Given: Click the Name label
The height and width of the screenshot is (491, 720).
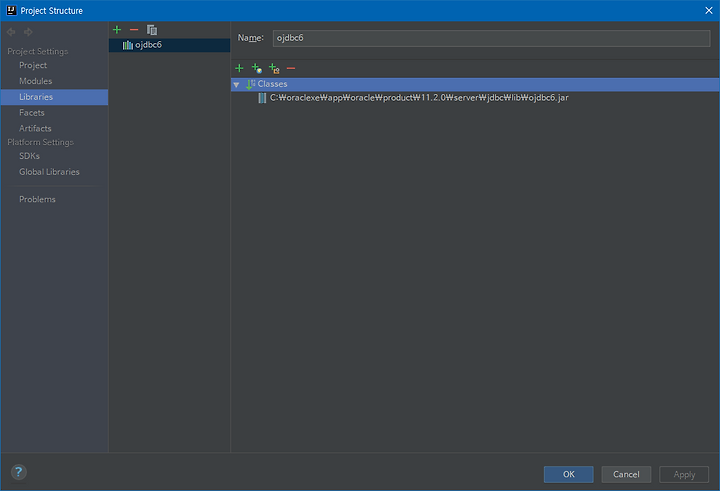Looking at the screenshot, I should pyautogui.click(x=251, y=38).
